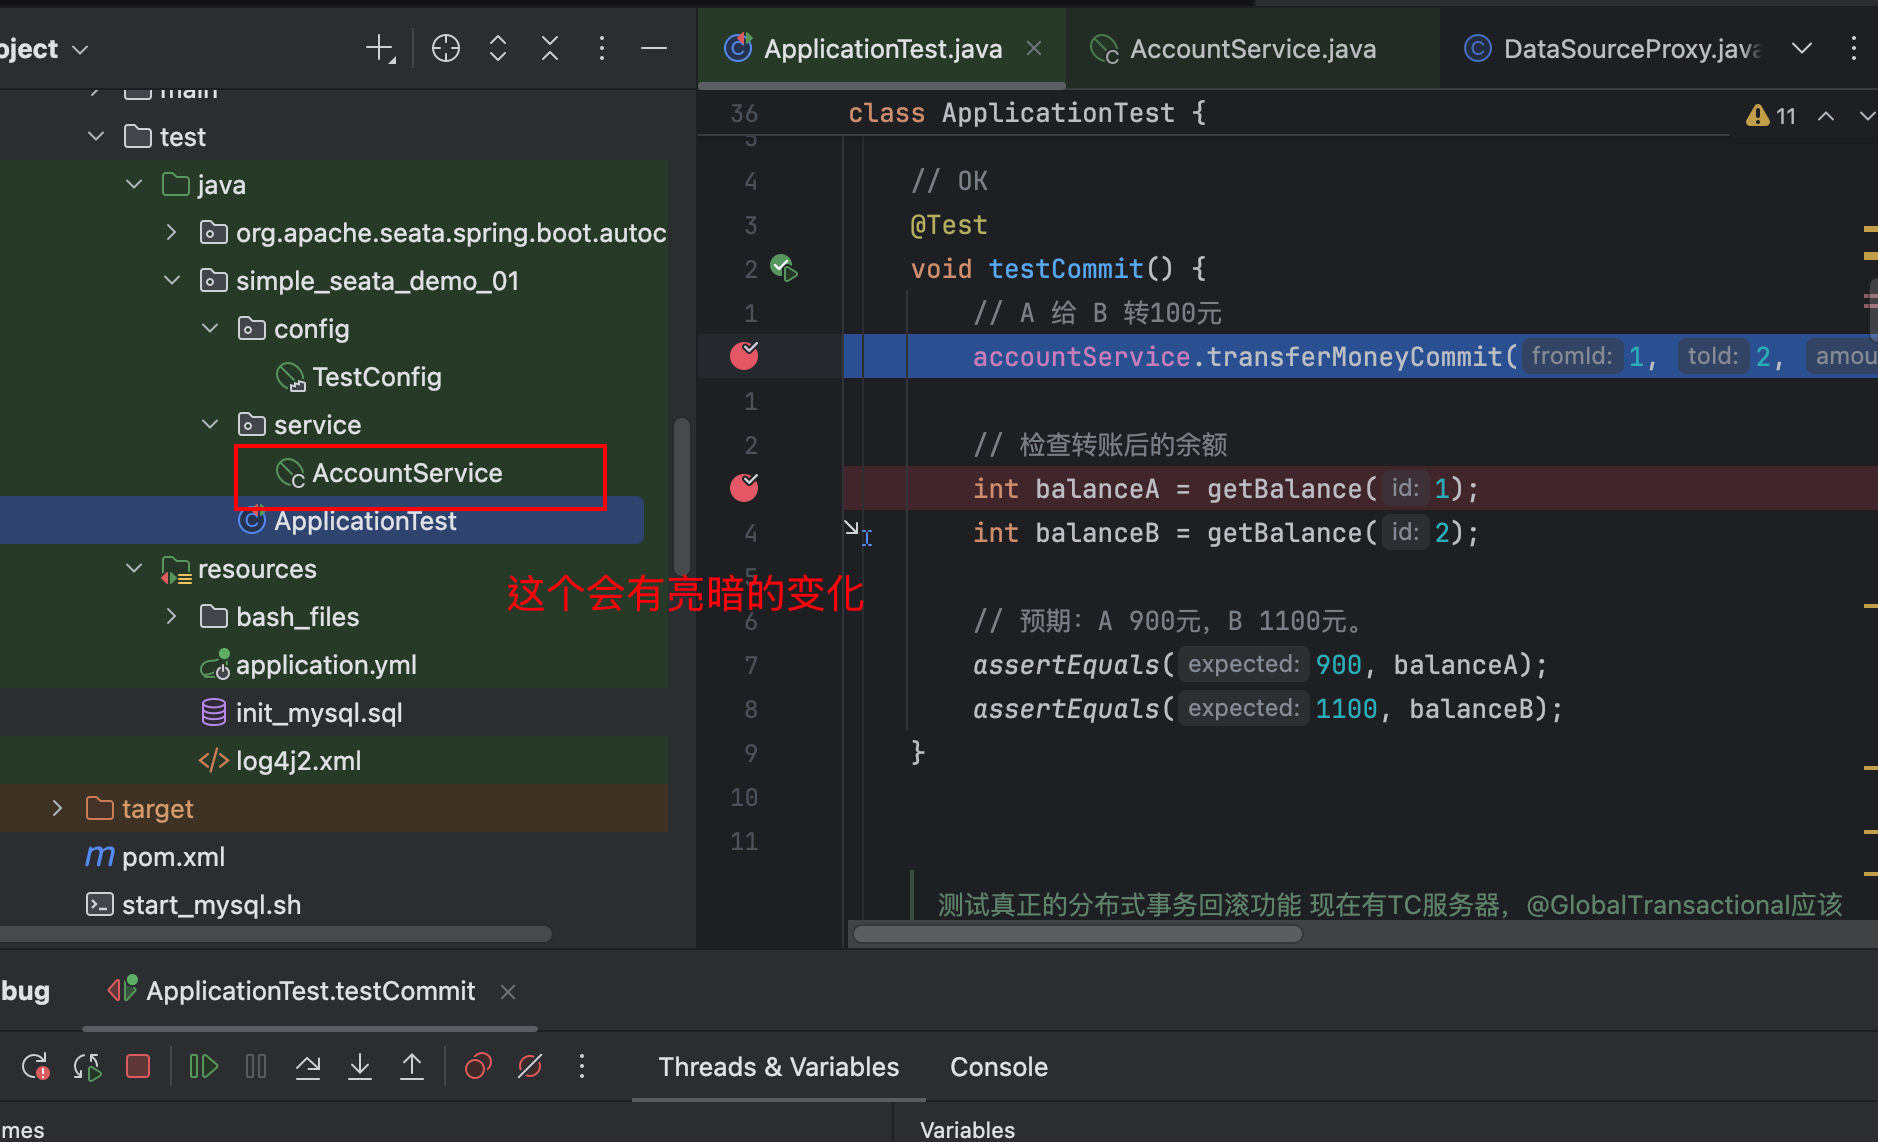Collapse all project tree nodes
Viewport: 1878px width, 1142px height.
point(550,48)
